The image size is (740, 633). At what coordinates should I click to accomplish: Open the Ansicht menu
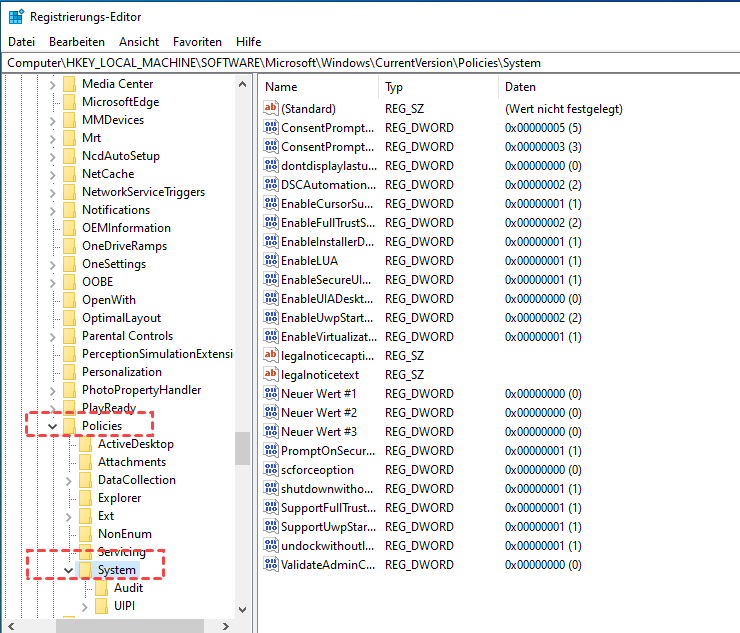(x=139, y=42)
